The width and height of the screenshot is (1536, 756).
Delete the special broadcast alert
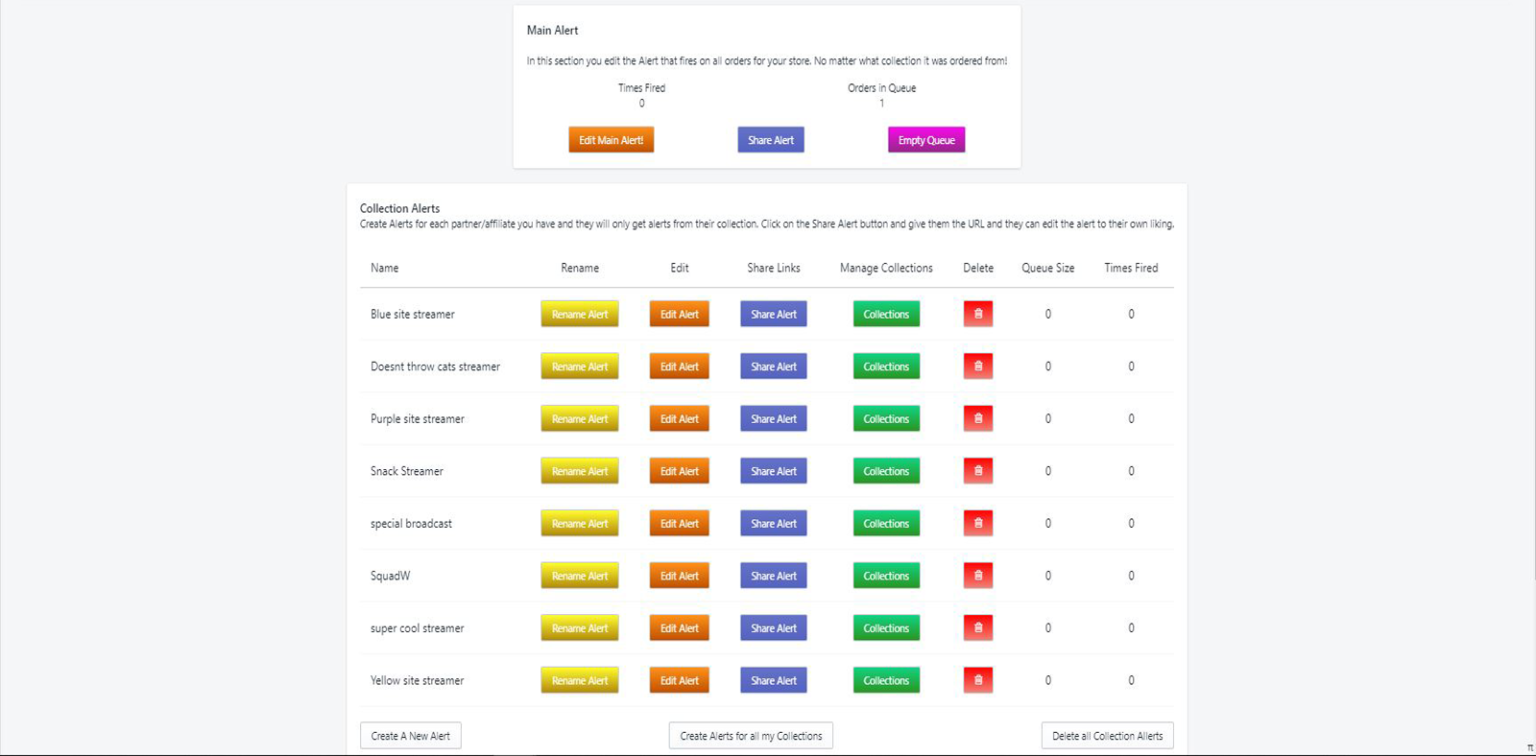[x=978, y=523]
